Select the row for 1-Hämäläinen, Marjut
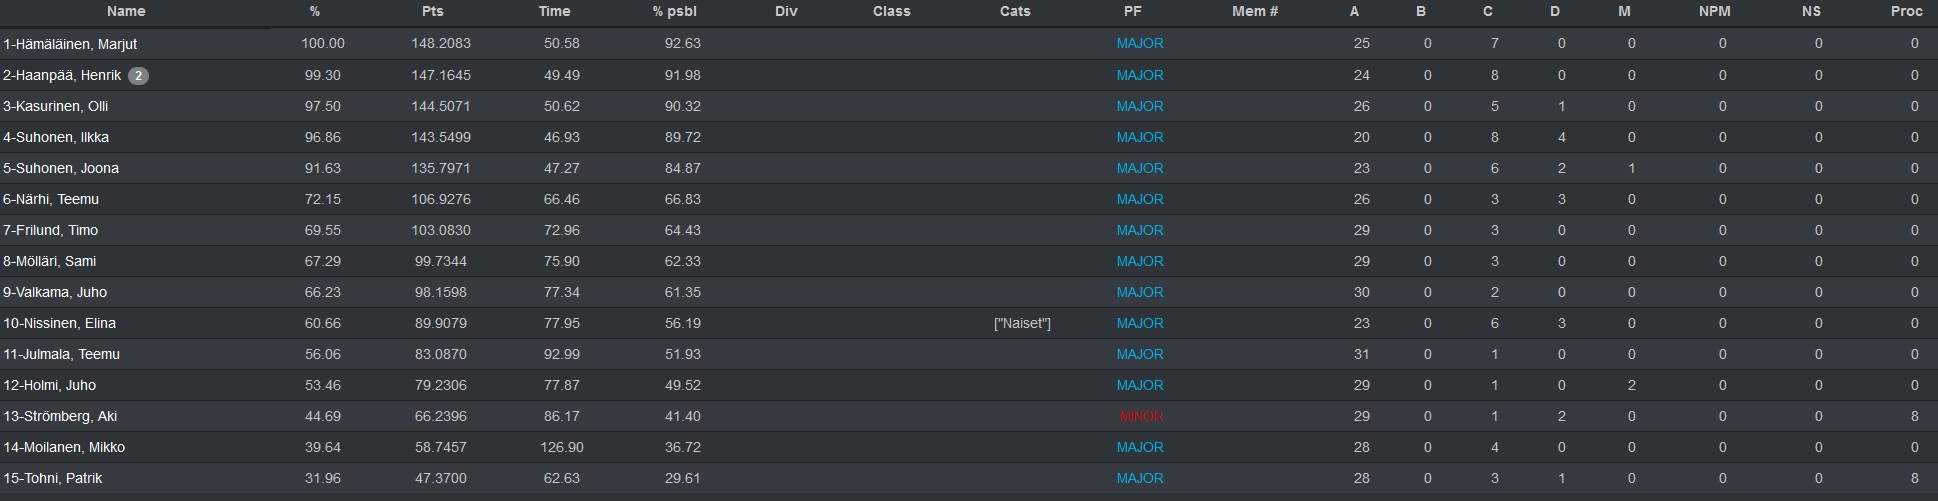The height and width of the screenshot is (501, 1938). pos(969,44)
